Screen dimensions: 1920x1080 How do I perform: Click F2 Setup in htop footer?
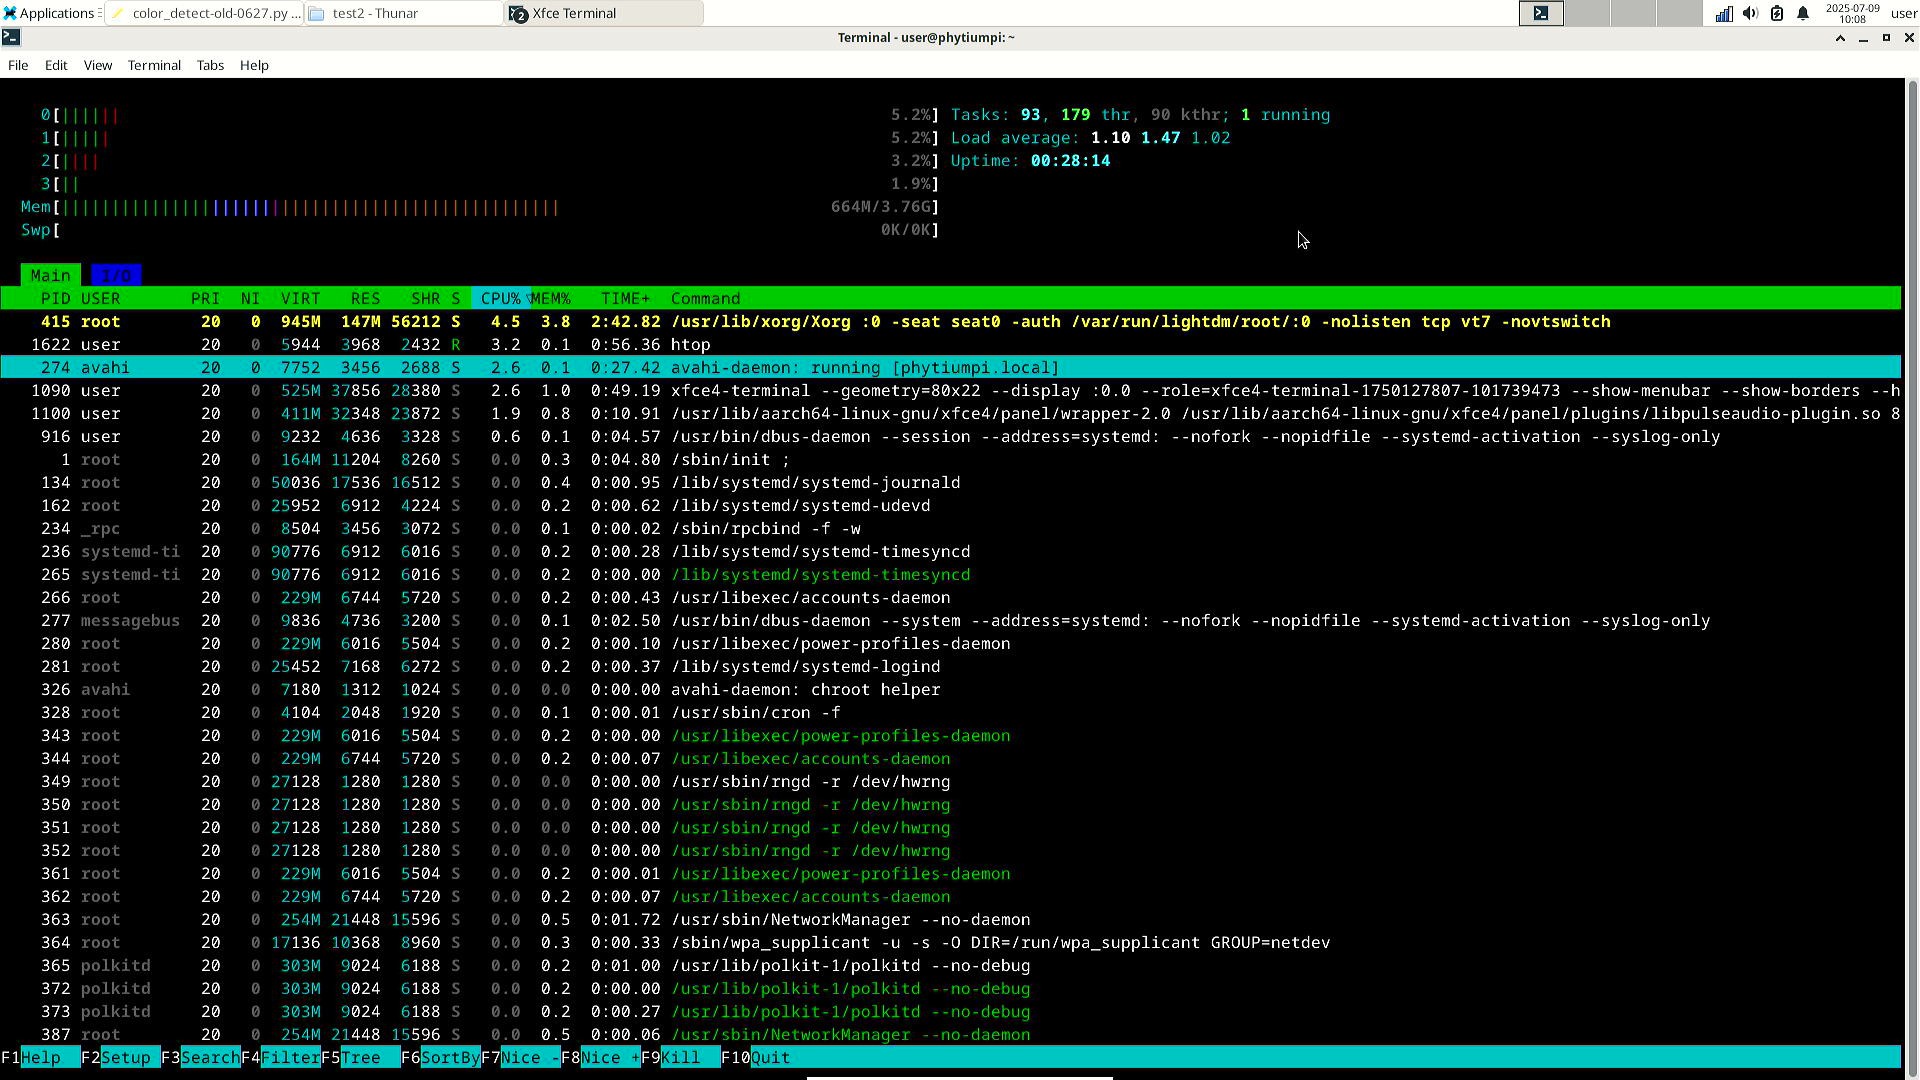pyautogui.click(x=120, y=1058)
